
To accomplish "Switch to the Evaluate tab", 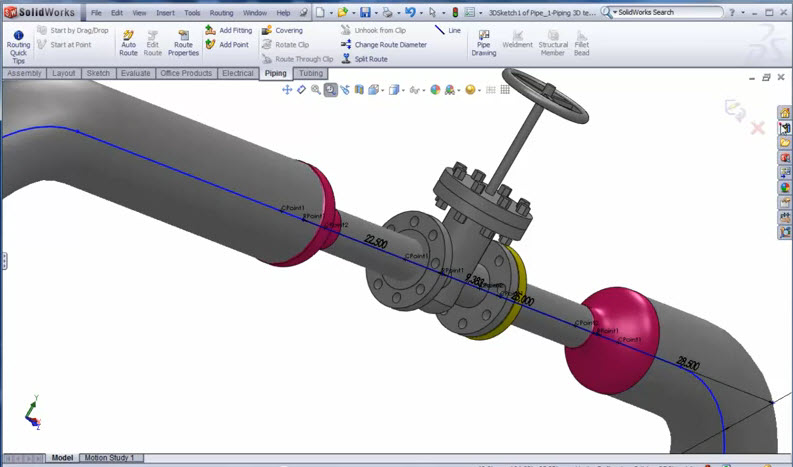I will tap(136, 73).
